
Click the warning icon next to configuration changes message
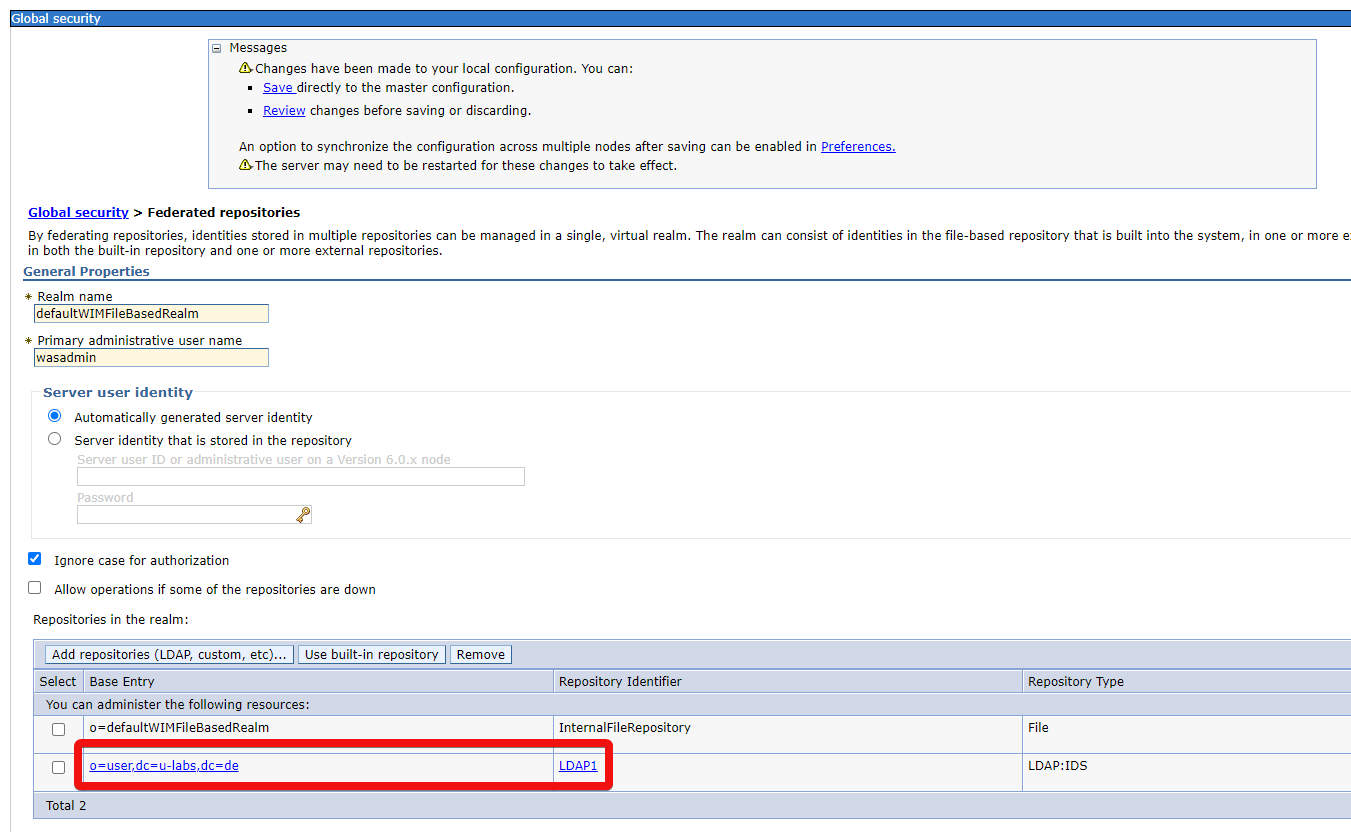245,68
